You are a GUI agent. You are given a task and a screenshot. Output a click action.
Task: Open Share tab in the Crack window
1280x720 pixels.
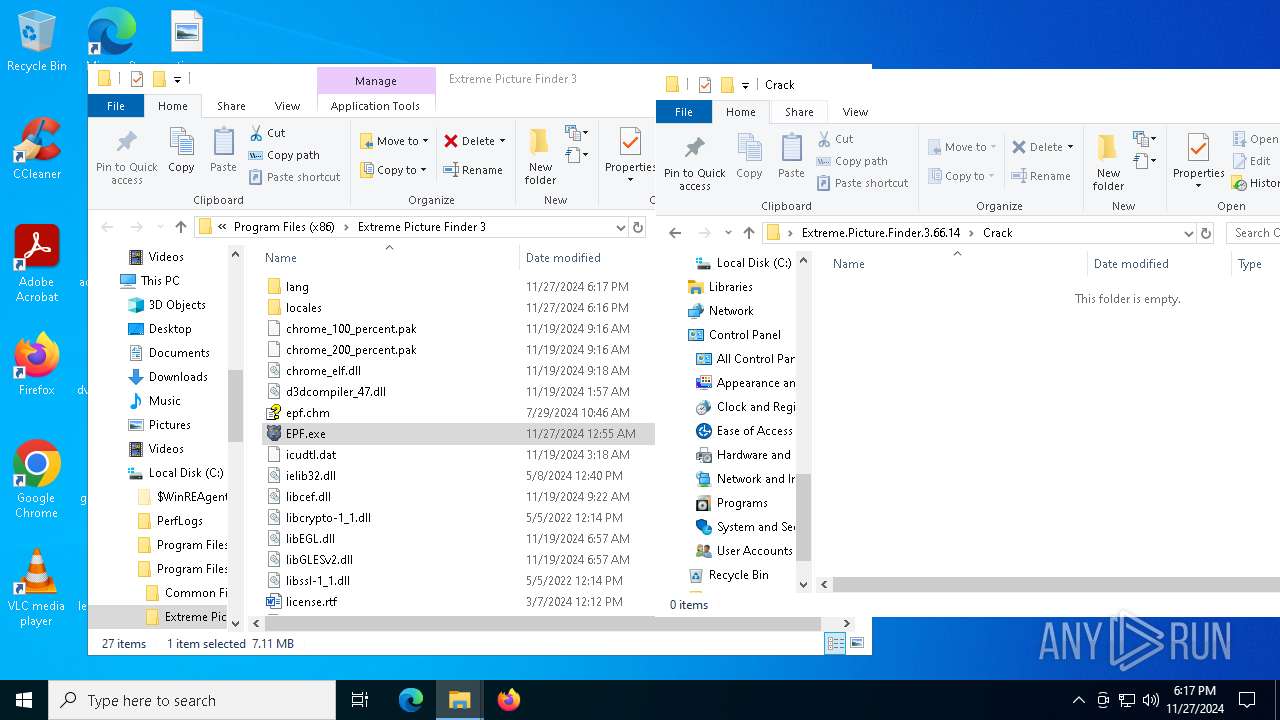point(799,112)
